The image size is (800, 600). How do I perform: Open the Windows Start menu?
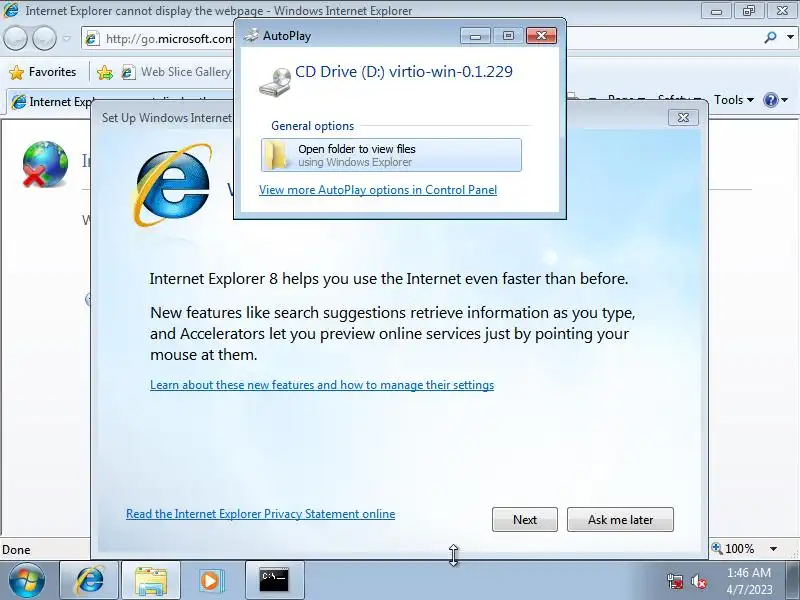coord(27,580)
